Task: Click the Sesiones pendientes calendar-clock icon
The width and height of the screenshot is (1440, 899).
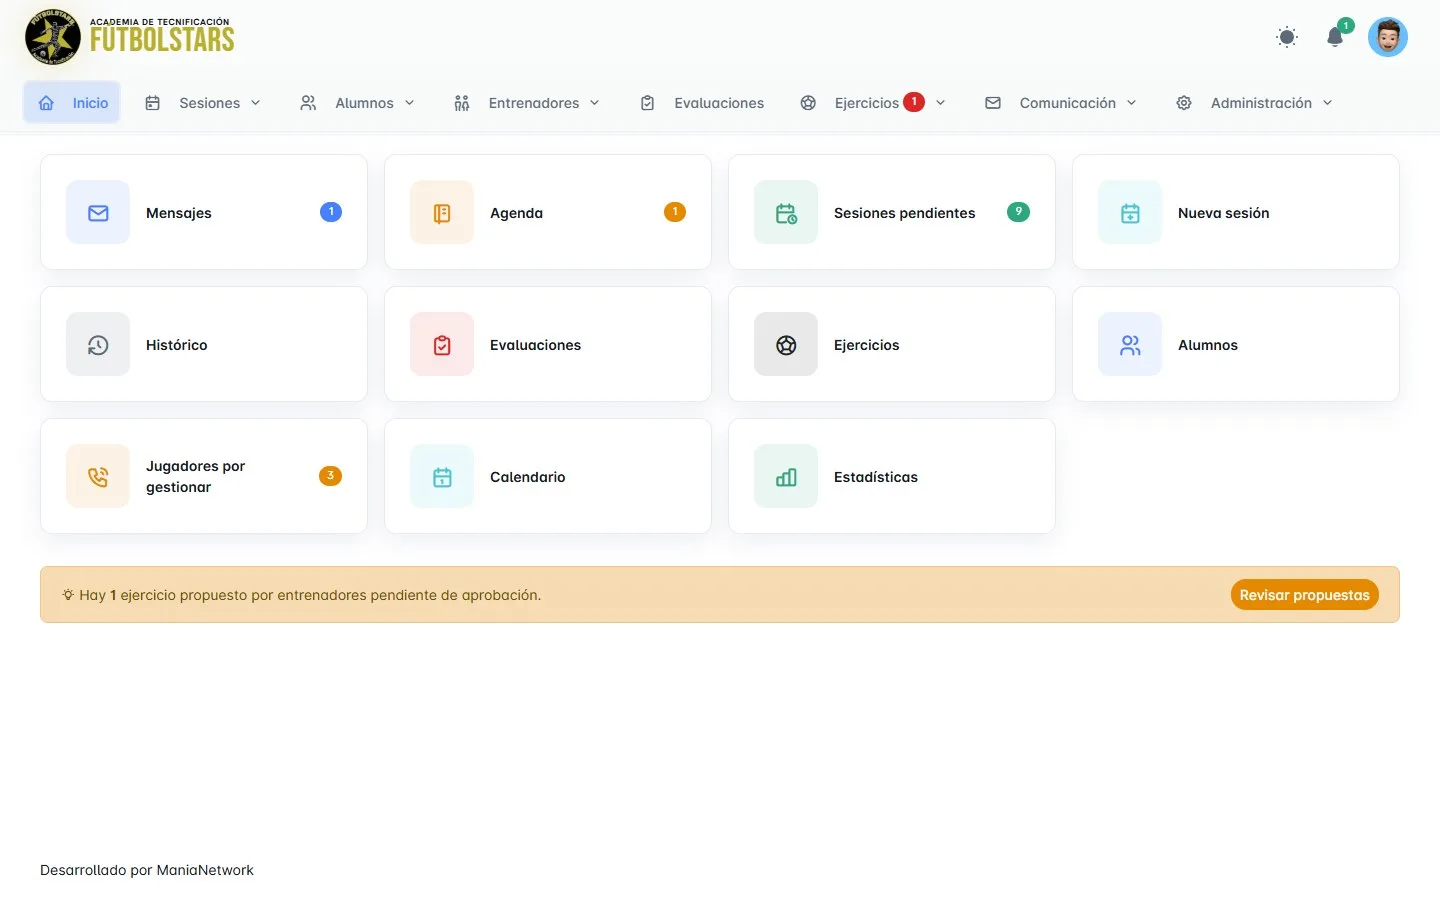Action: coord(786,213)
